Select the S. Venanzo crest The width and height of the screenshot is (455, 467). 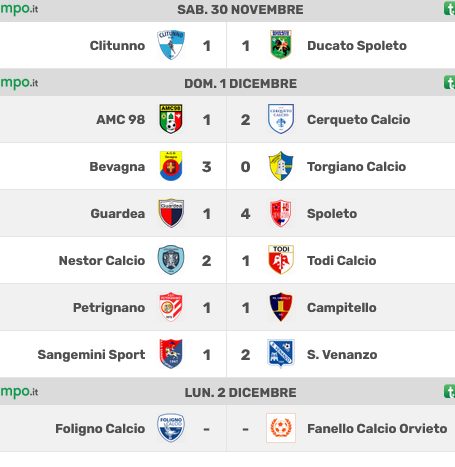click(x=281, y=354)
